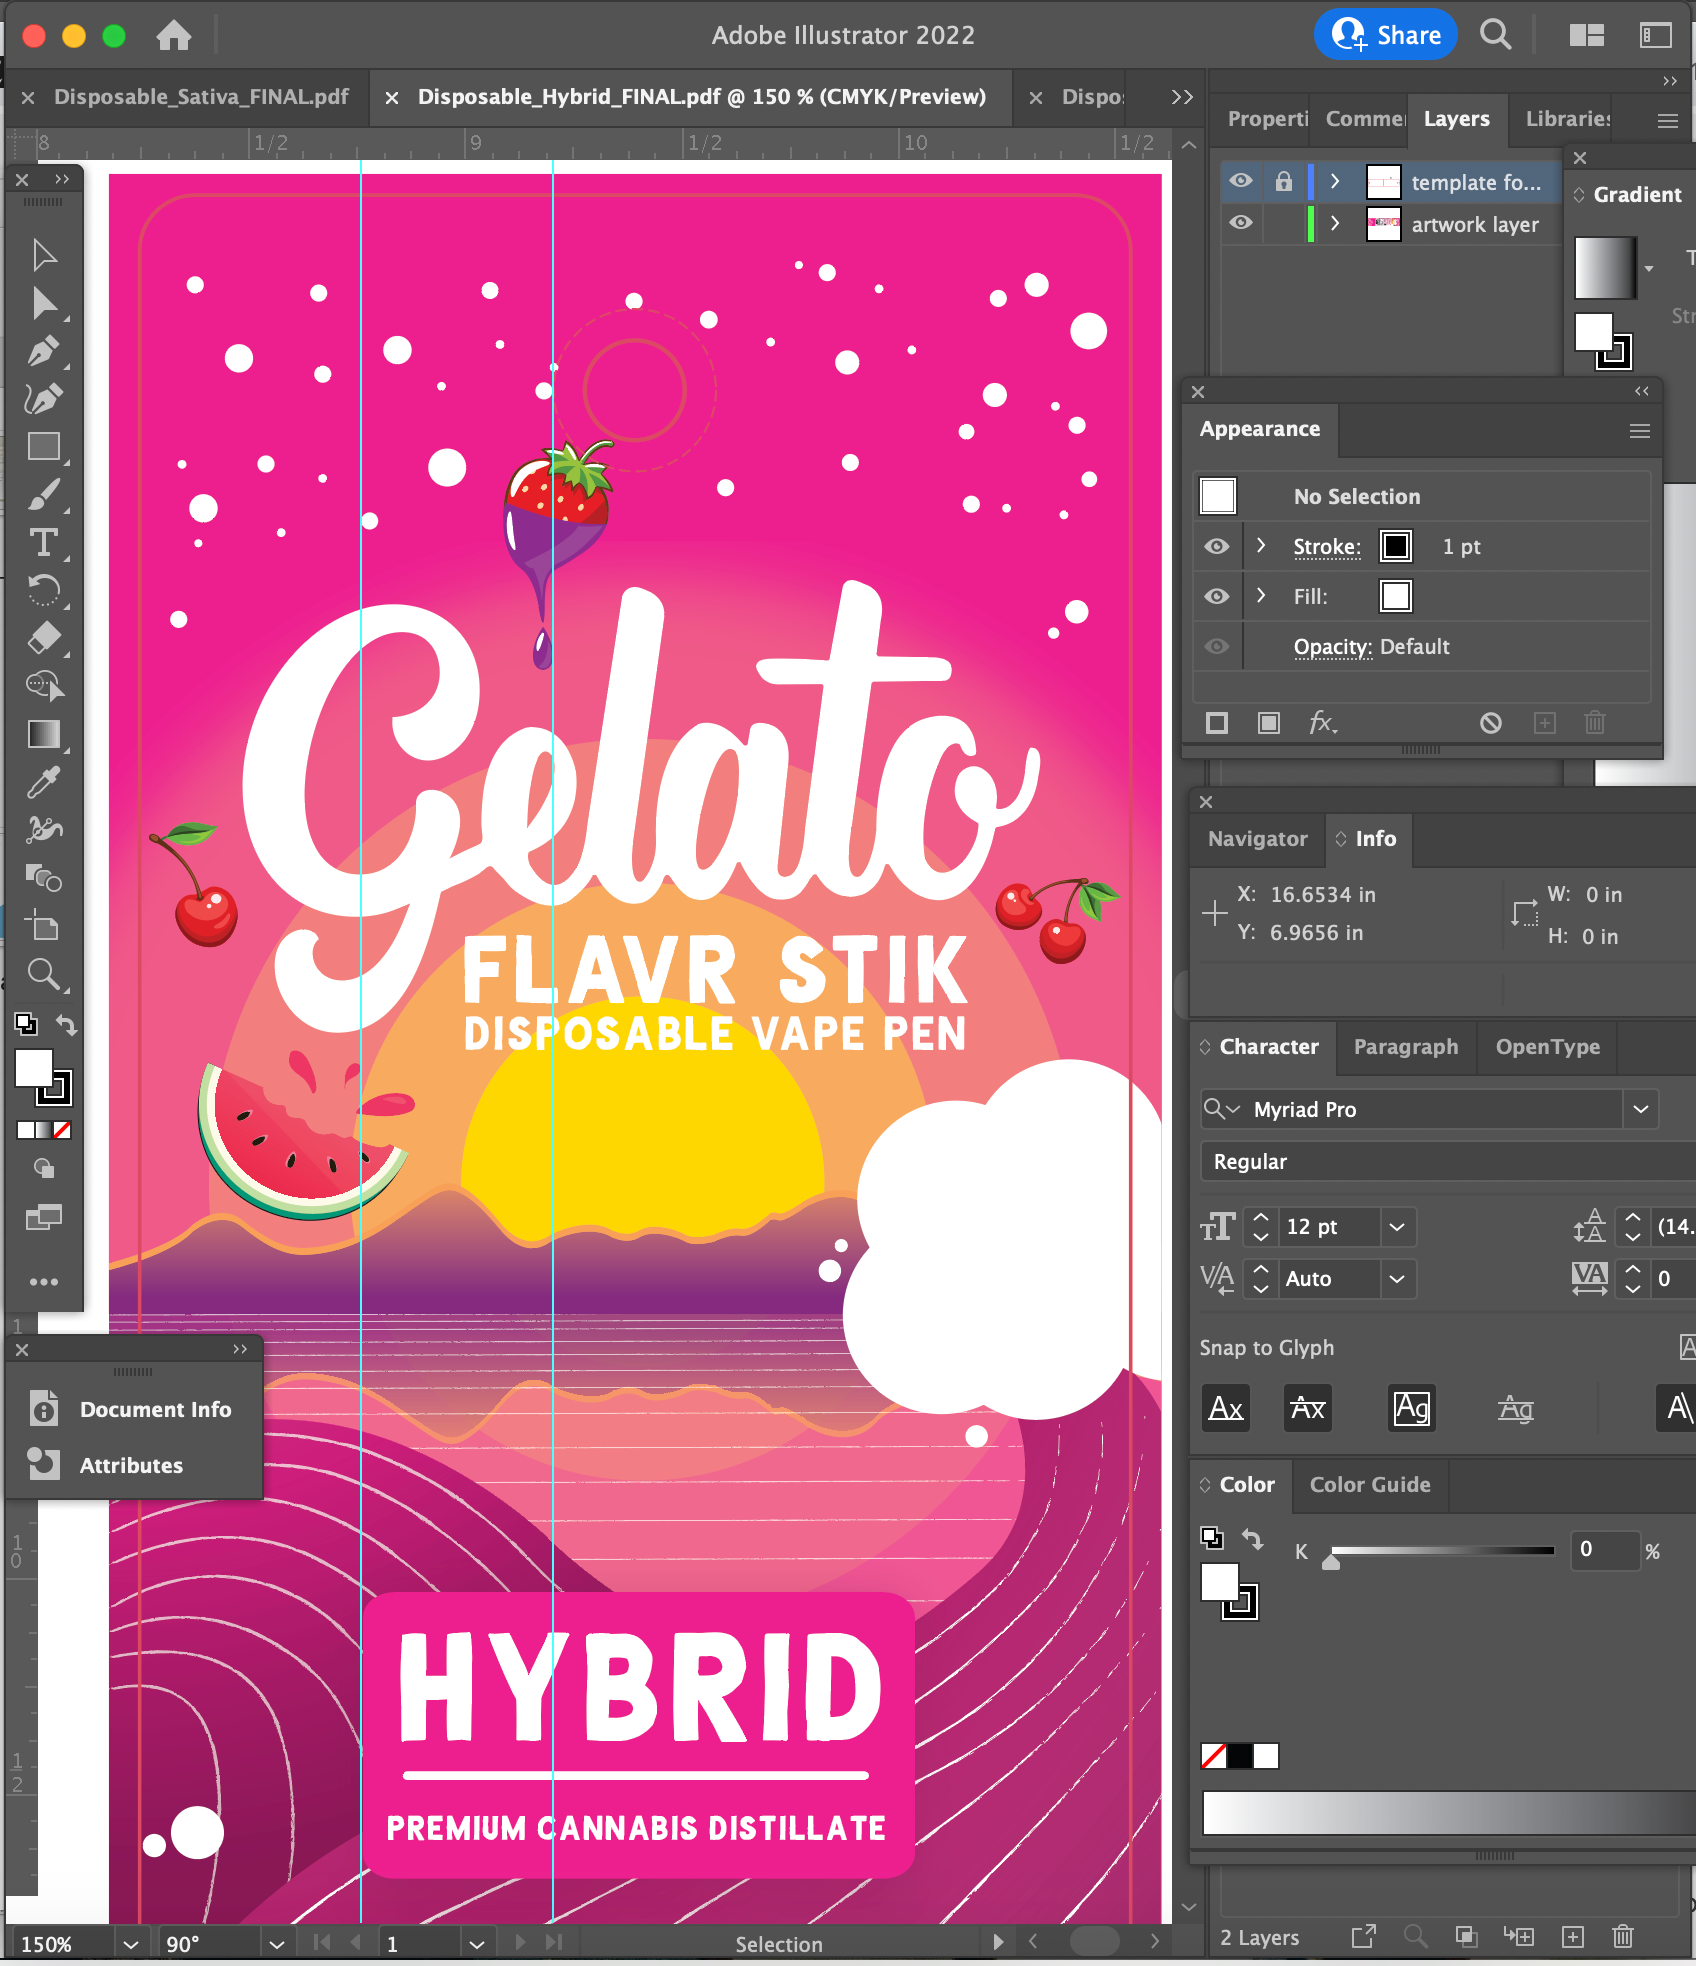Click the Share button
Image resolution: width=1696 pixels, height=1966 pixels.
(x=1386, y=35)
